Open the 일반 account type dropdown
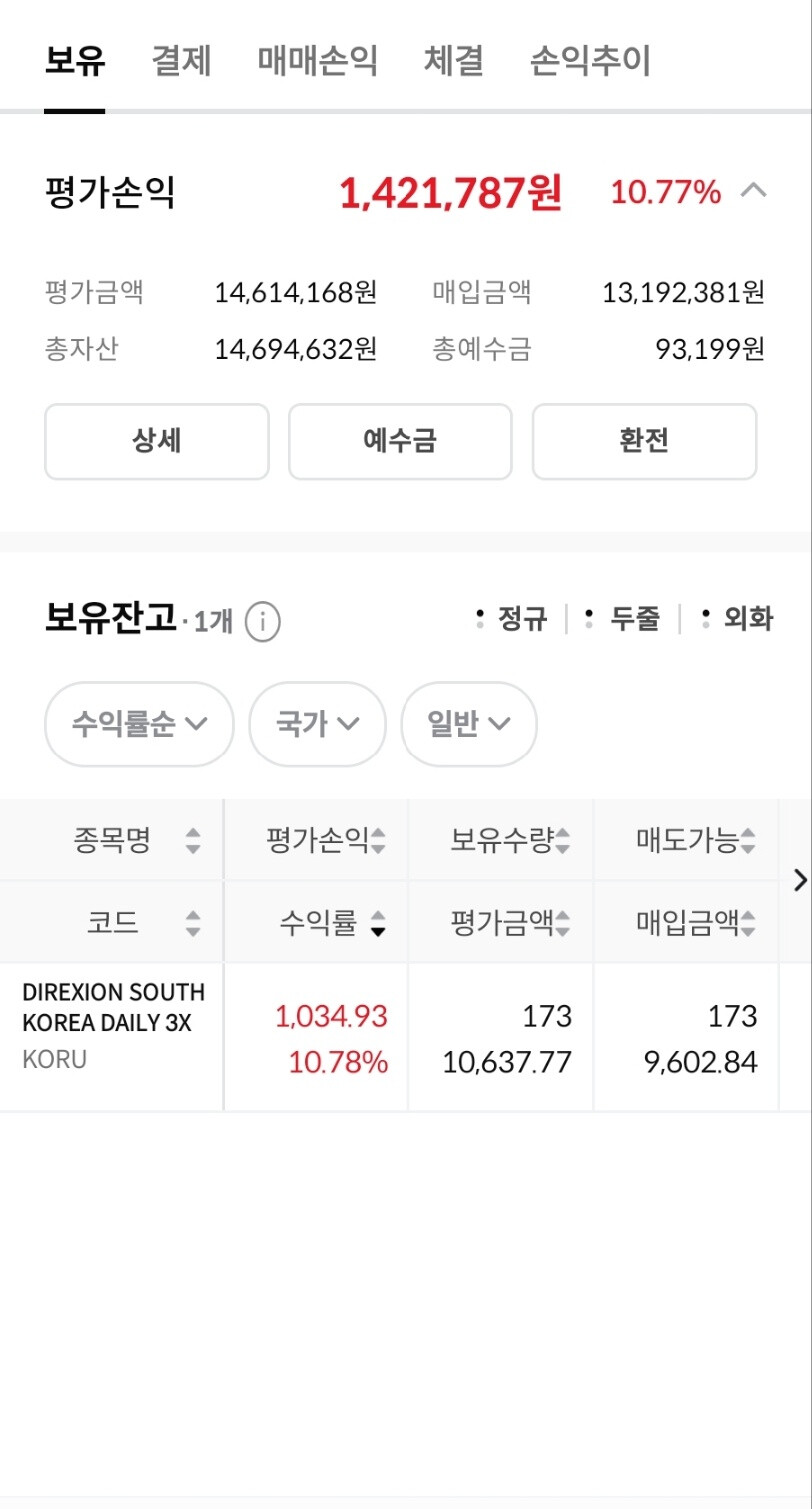 (469, 724)
